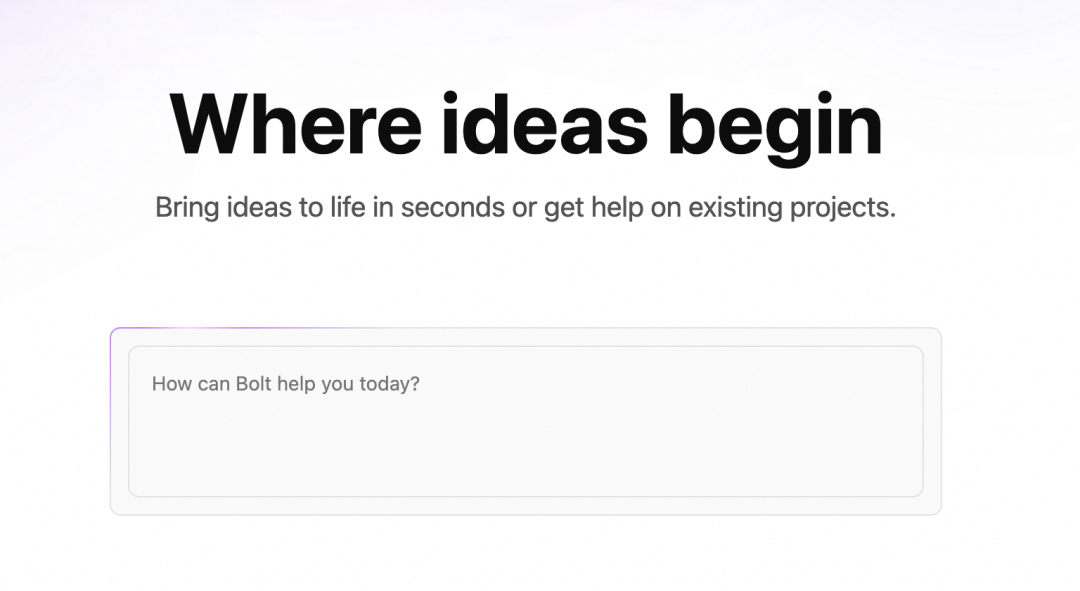Click the Bolt prompt text box

pos(526,421)
